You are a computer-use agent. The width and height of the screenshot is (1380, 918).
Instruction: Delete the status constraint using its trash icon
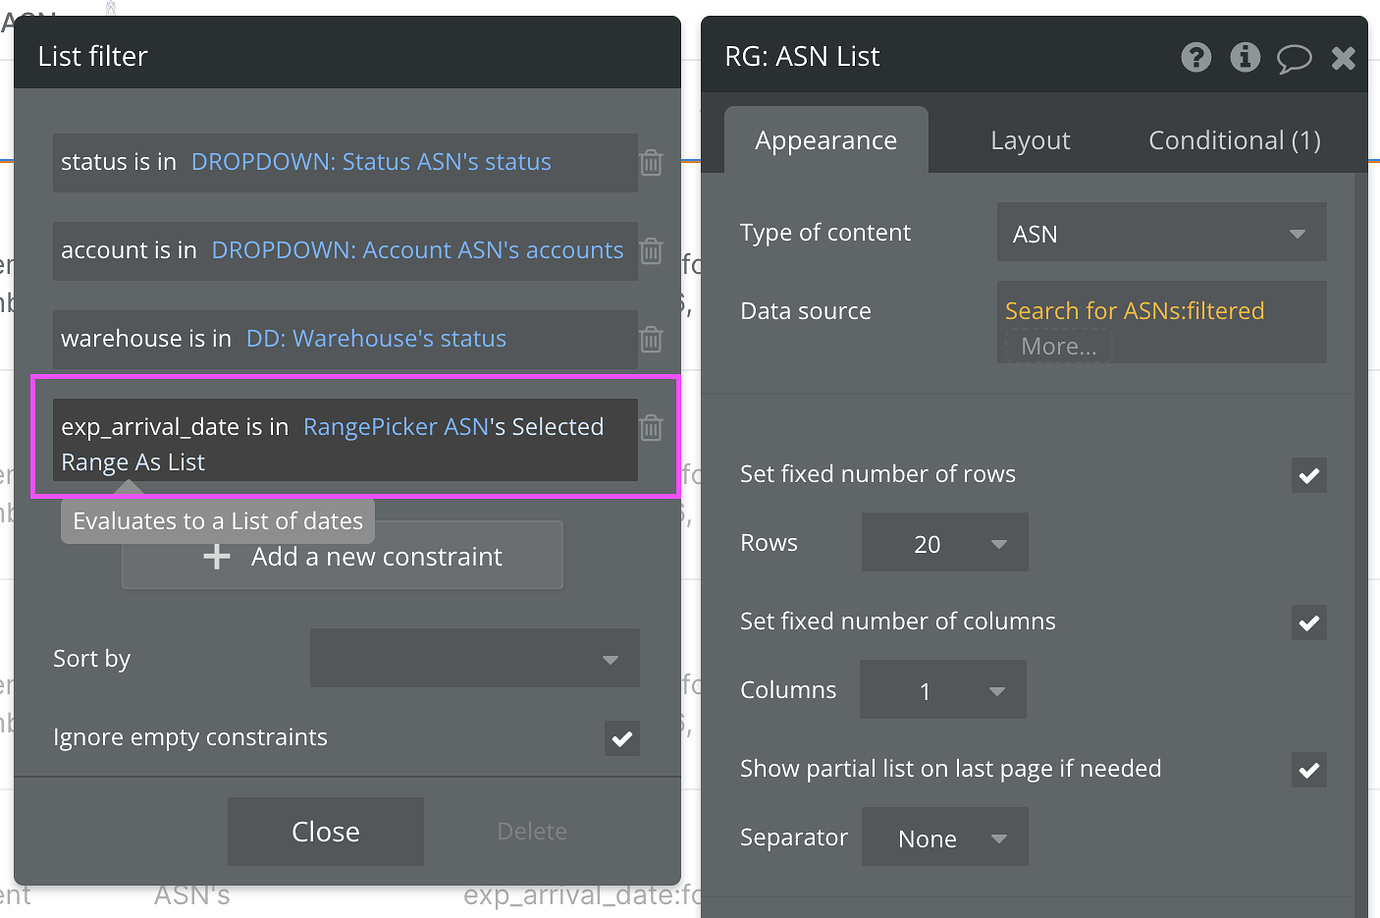click(651, 162)
